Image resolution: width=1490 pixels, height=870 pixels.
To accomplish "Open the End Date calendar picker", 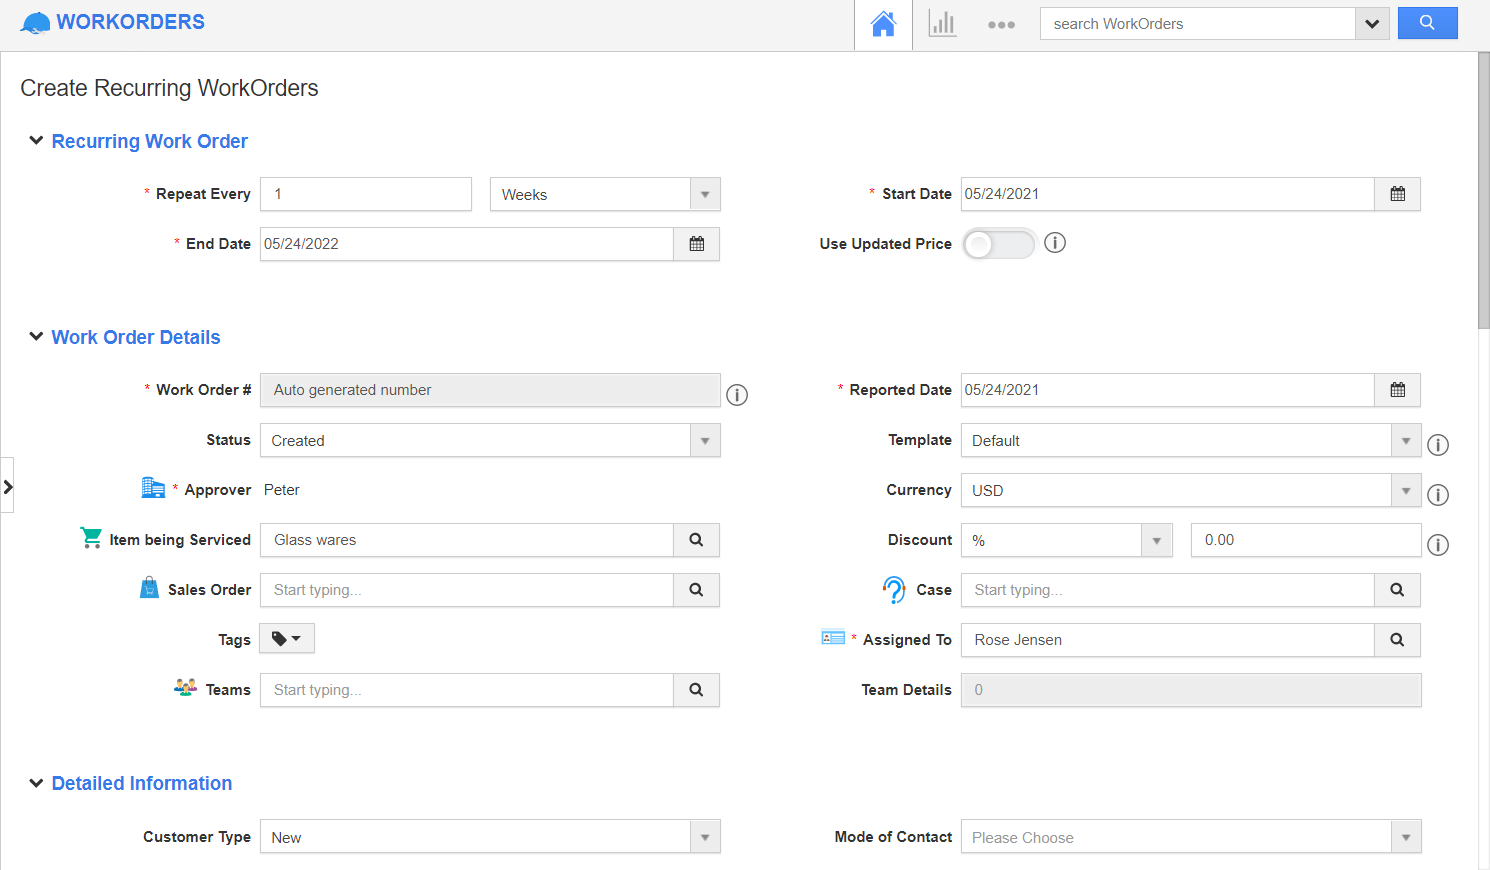I will (x=696, y=244).
